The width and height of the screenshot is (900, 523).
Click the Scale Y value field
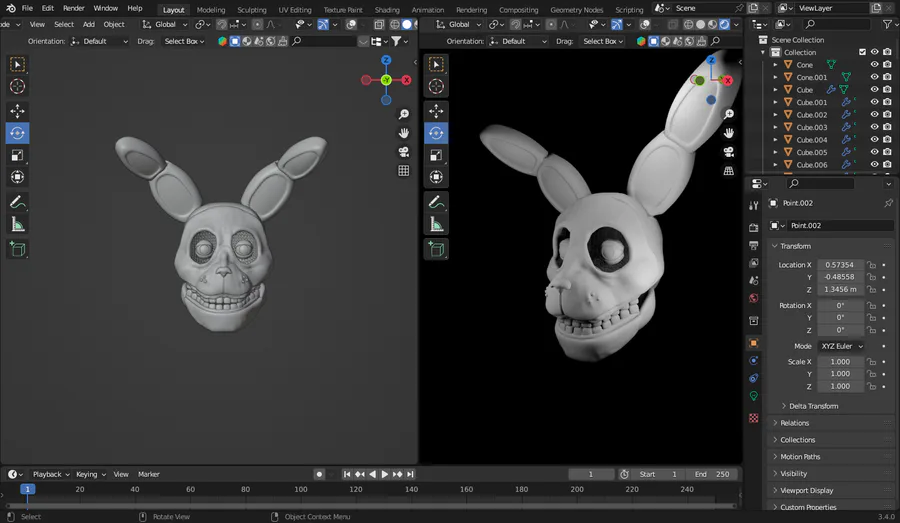840,374
